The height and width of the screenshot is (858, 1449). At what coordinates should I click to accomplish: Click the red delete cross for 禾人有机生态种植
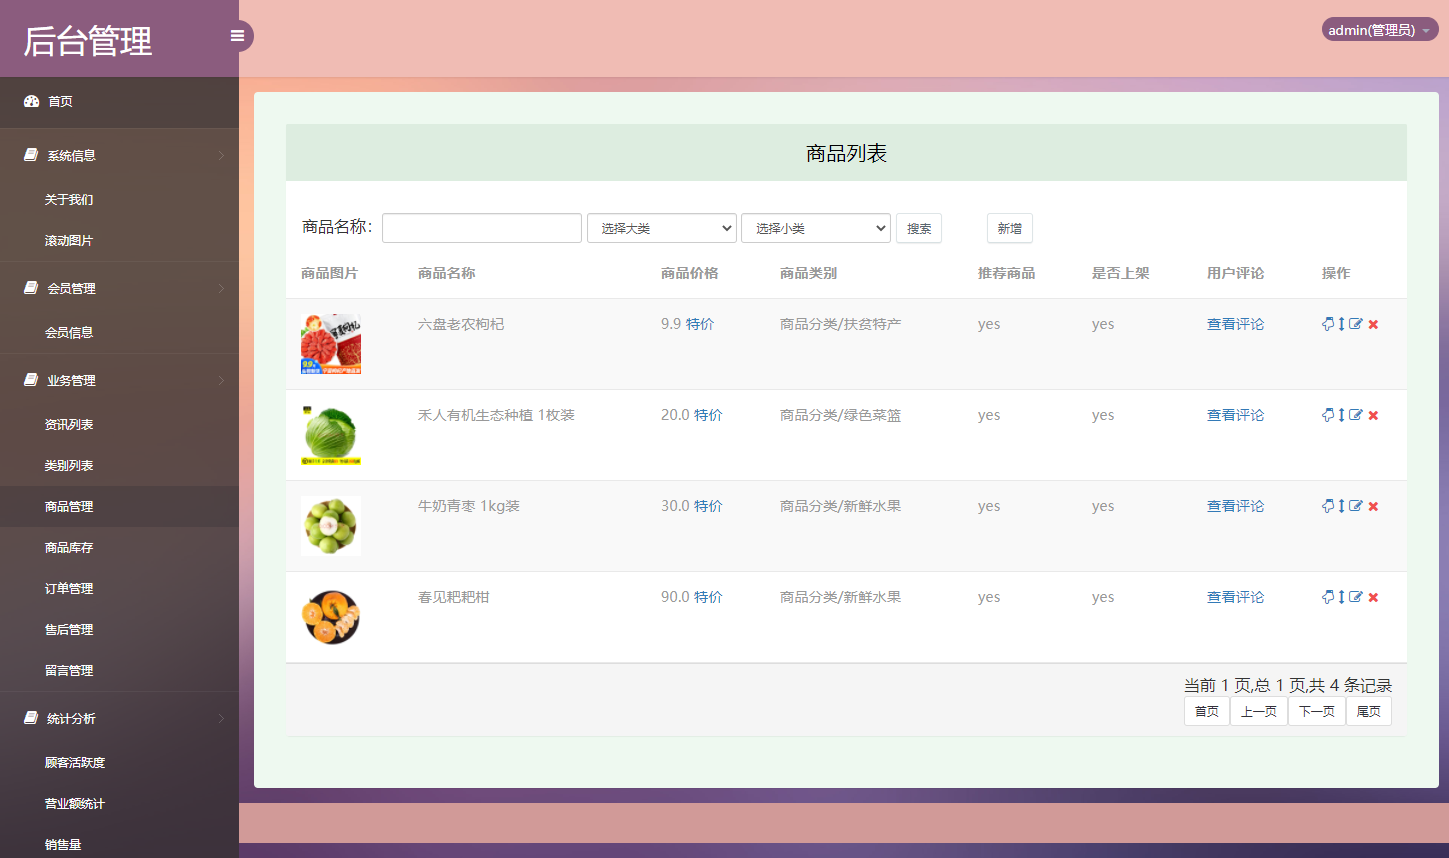(1373, 414)
